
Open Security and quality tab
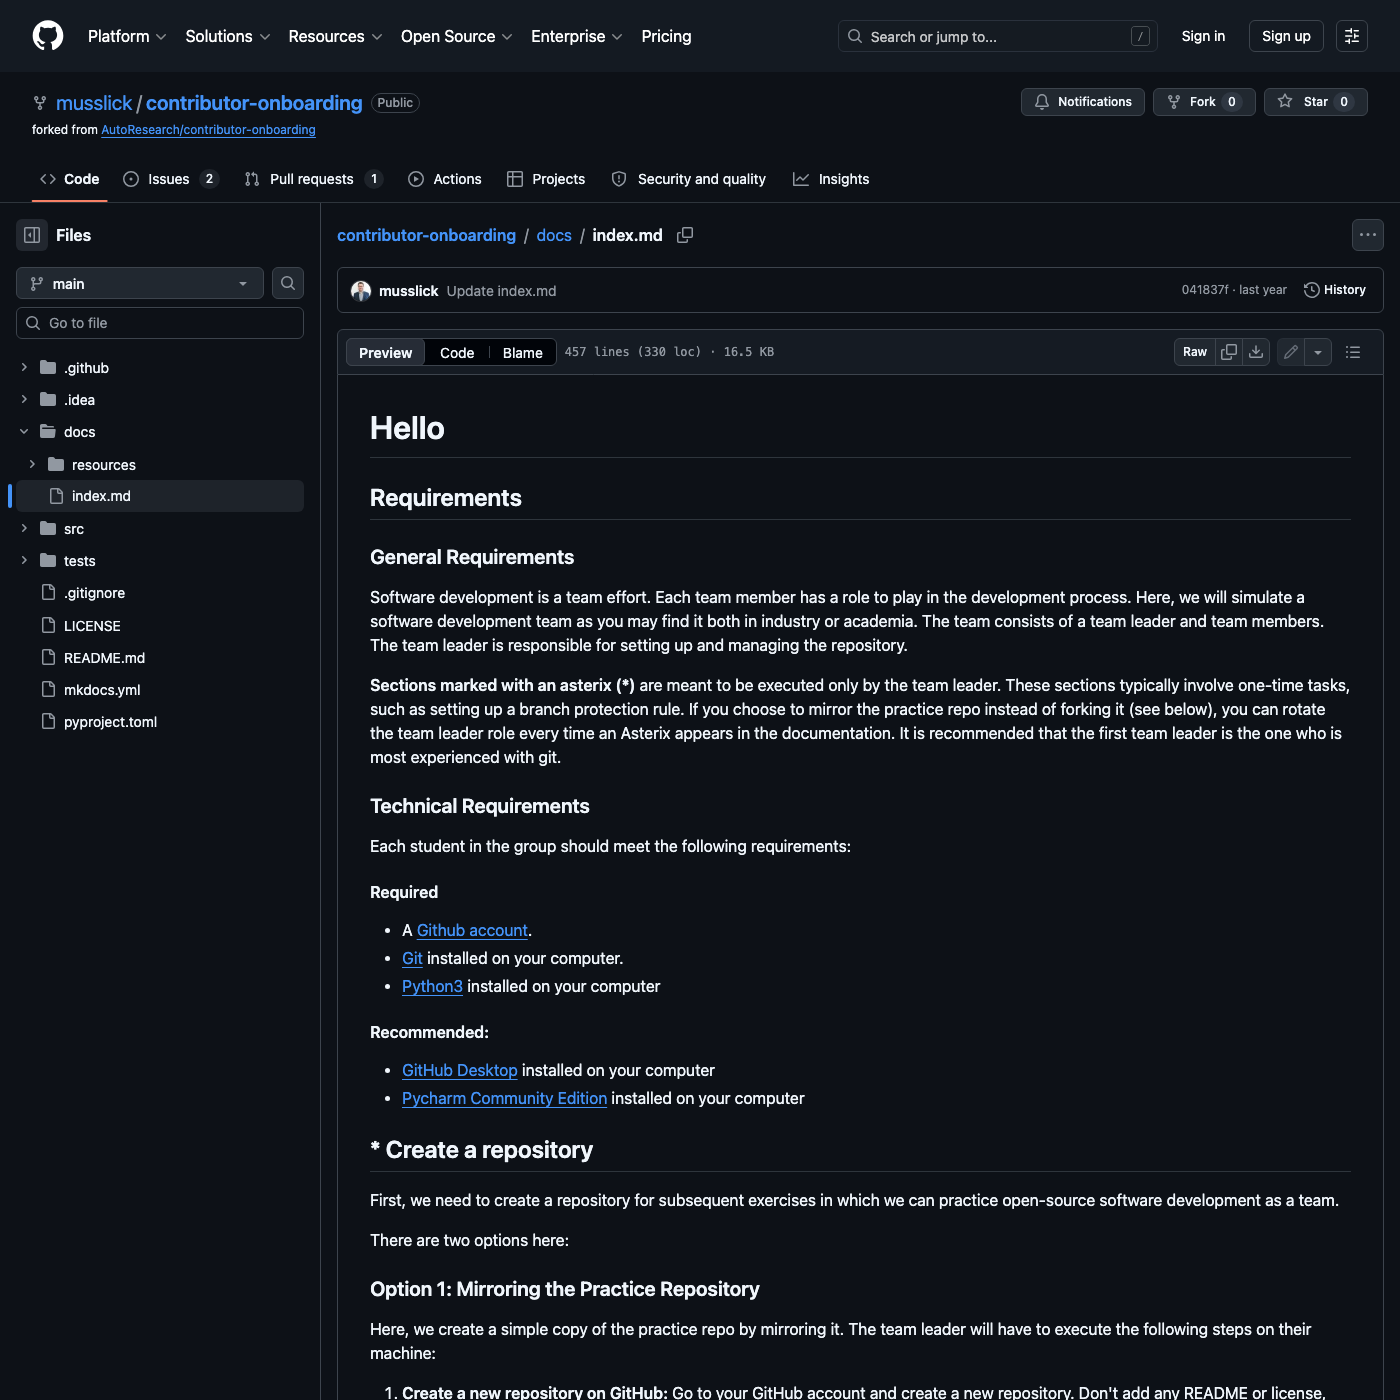pyautogui.click(x=689, y=179)
